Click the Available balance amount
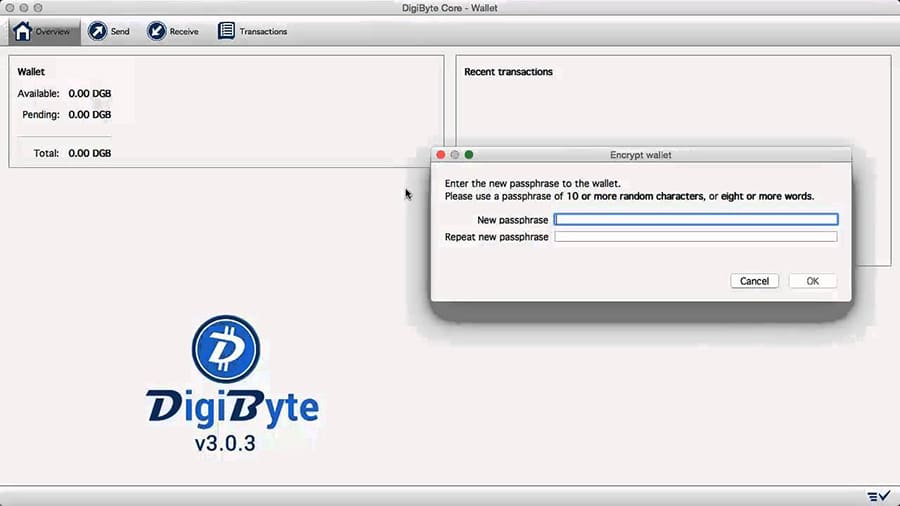The width and height of the screenshot is (900, 506). [89, 93]
